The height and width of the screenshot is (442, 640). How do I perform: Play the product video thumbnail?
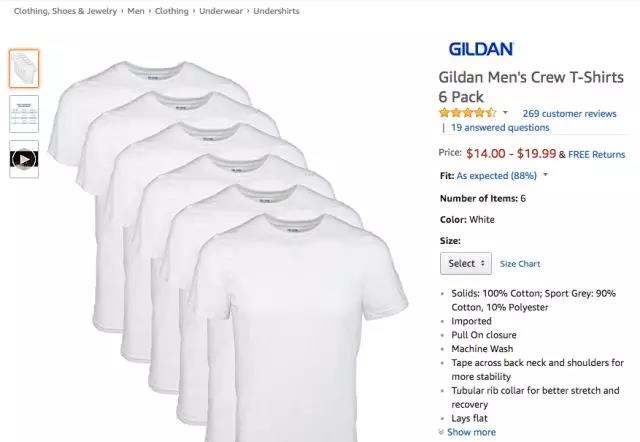click(x=24, y=159)
